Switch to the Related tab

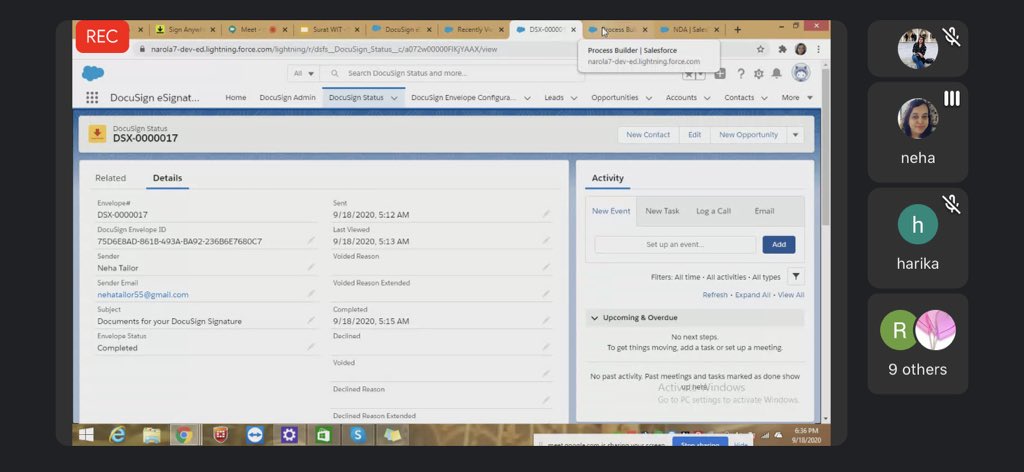click(x=110, y=178)
